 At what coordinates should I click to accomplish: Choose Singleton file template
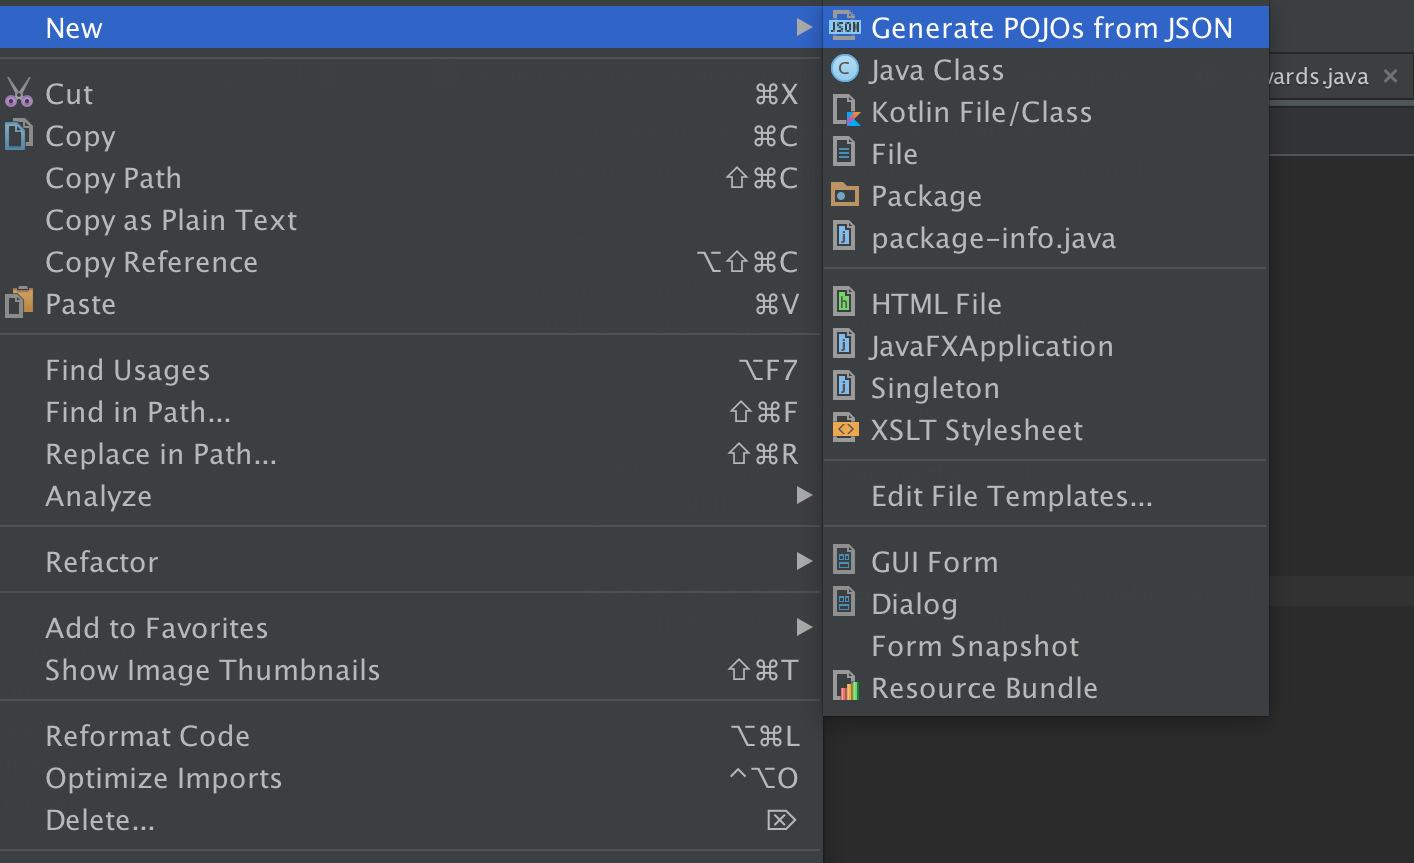tap(935, 388)
